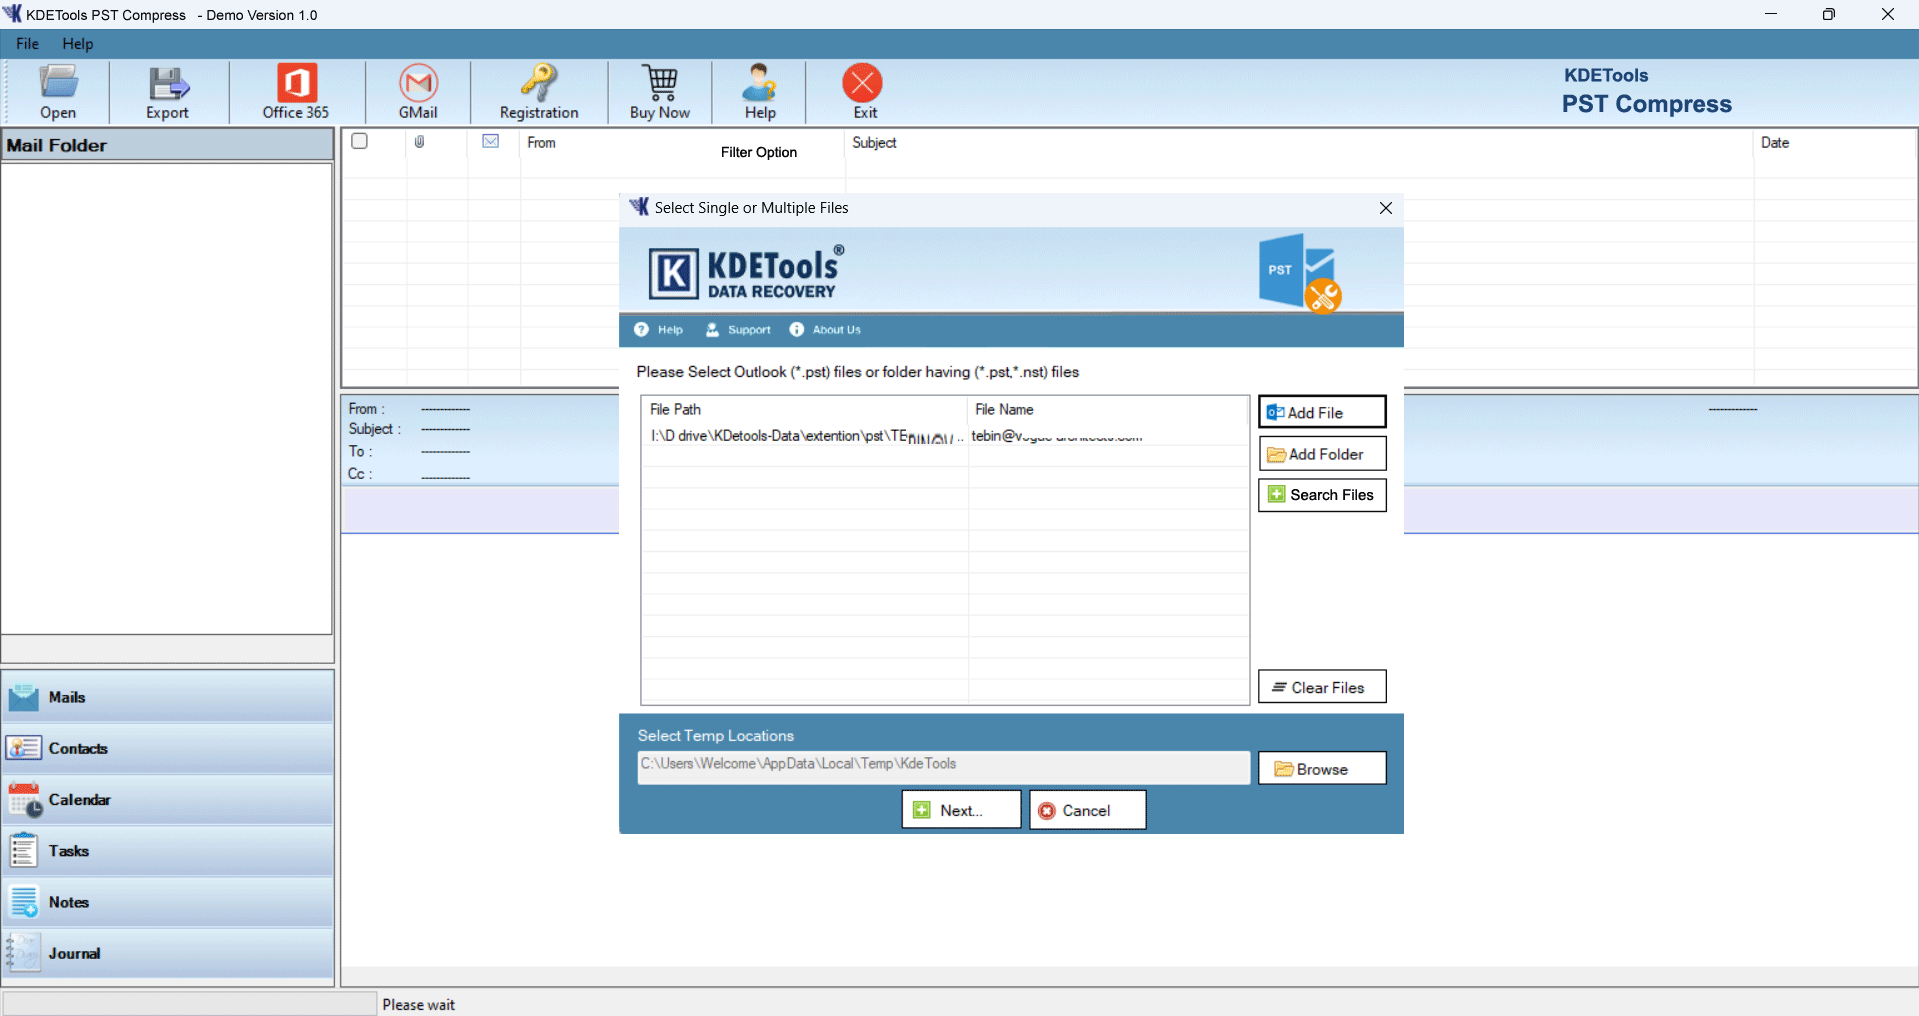Open Help from the toolbar

760,92
